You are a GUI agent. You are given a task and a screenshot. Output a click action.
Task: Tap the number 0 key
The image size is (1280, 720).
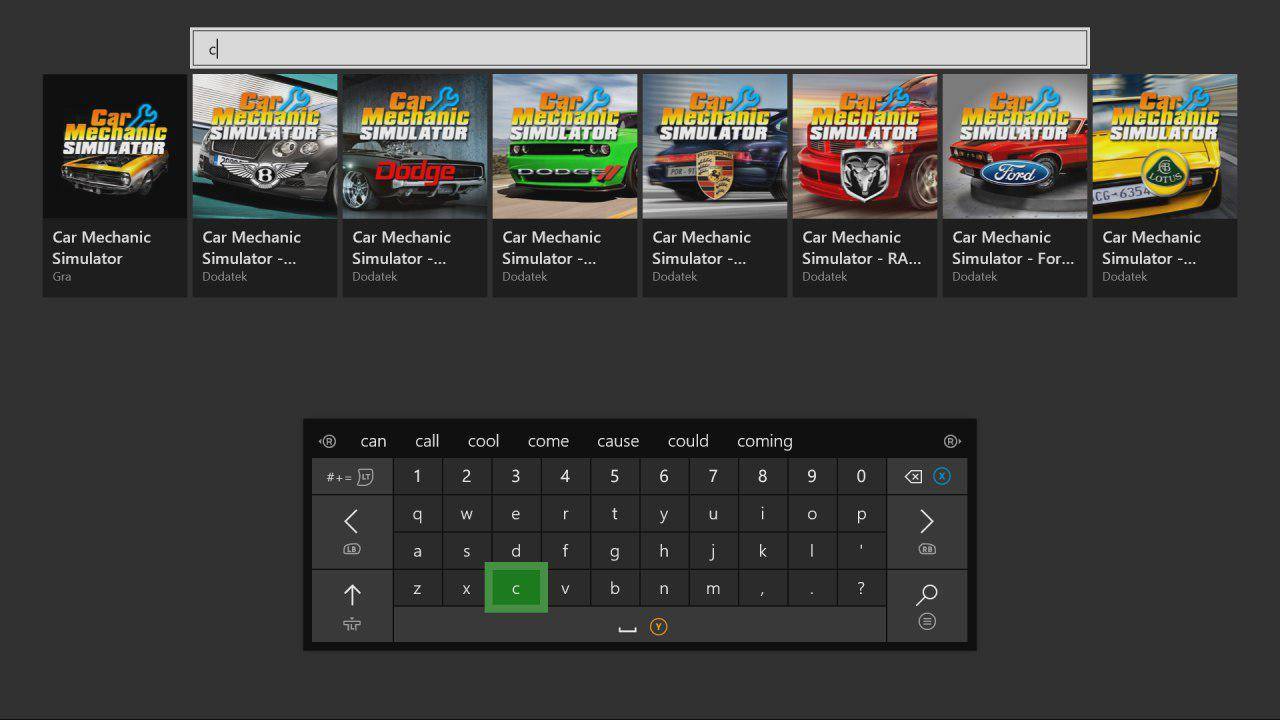pos(861,477)
